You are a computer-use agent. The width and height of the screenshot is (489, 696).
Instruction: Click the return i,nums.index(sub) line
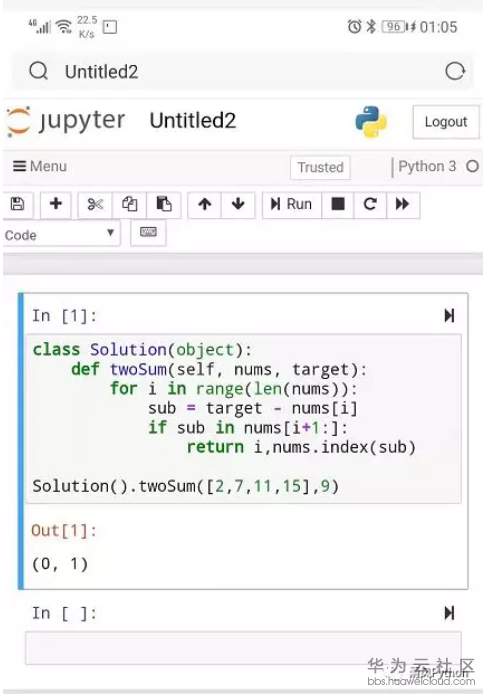301,447
